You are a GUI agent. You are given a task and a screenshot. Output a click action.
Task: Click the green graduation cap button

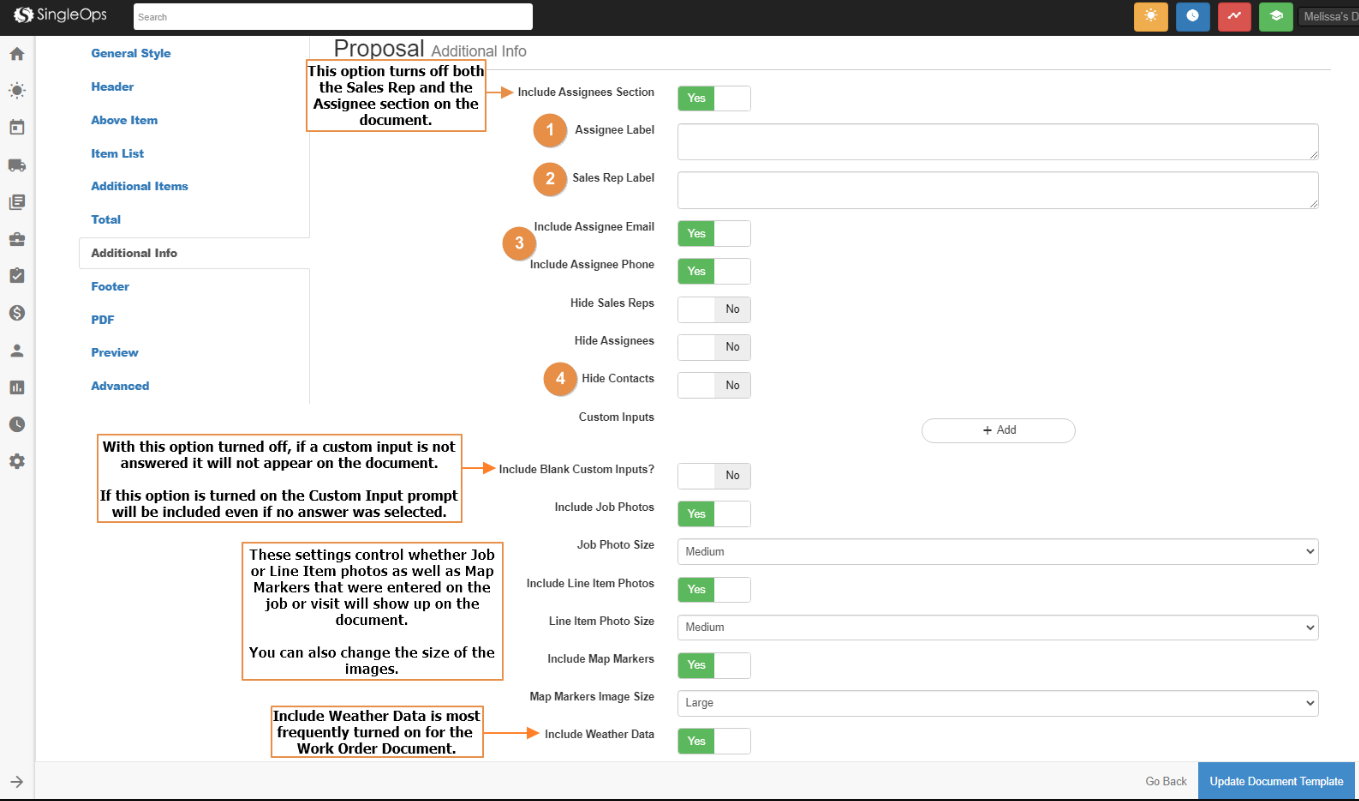1275,17
